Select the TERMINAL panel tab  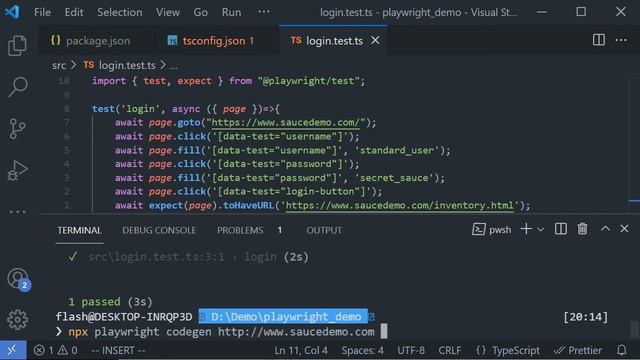(79, 230)
